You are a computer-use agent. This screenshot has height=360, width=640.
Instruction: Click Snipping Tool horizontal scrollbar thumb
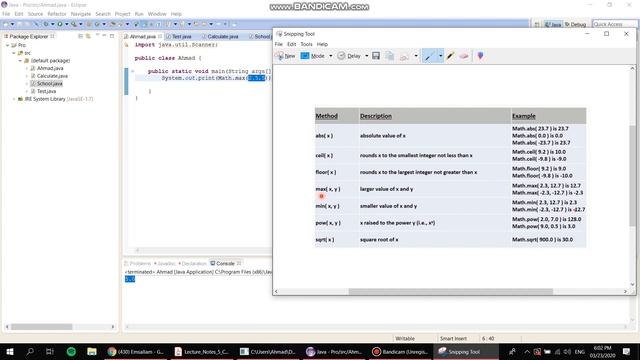451,291
